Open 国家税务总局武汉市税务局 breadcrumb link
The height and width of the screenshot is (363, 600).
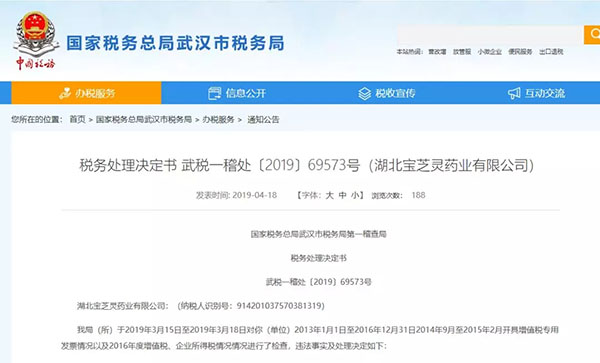(143, 119)
